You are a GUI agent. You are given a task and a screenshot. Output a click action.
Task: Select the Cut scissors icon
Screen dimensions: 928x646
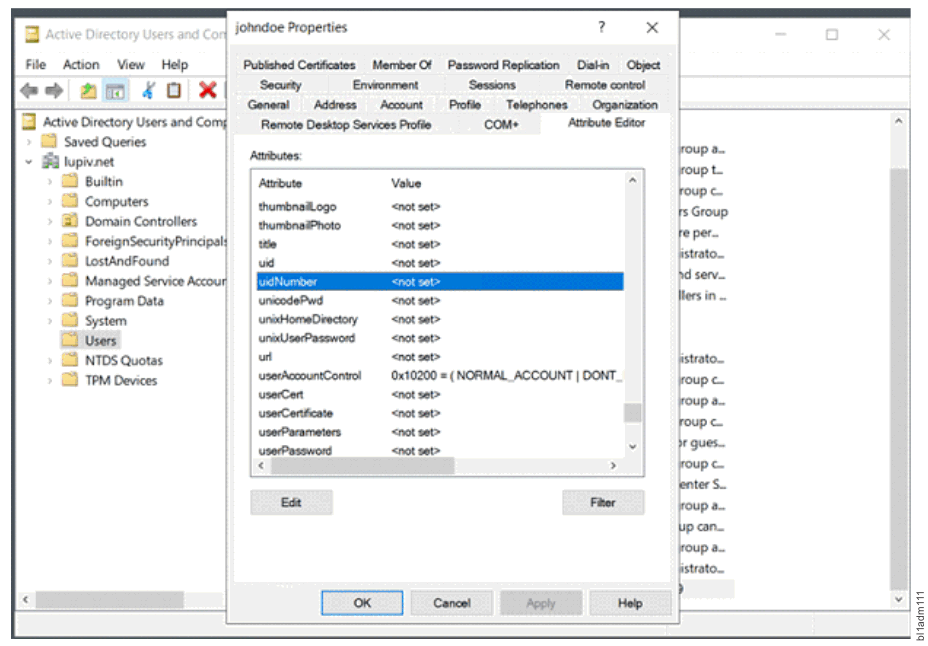(150, 89)
